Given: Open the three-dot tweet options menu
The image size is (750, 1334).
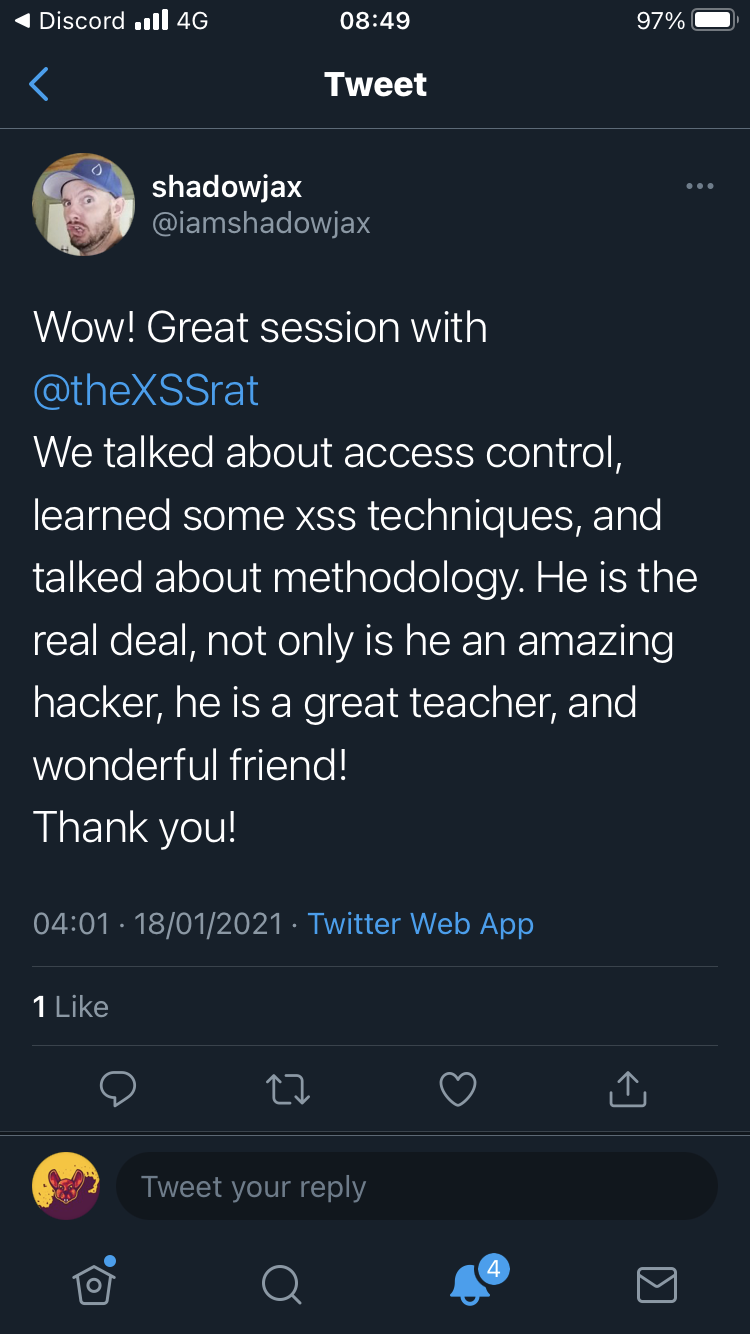Looking at the screenshot, I should tap(699, 186).
